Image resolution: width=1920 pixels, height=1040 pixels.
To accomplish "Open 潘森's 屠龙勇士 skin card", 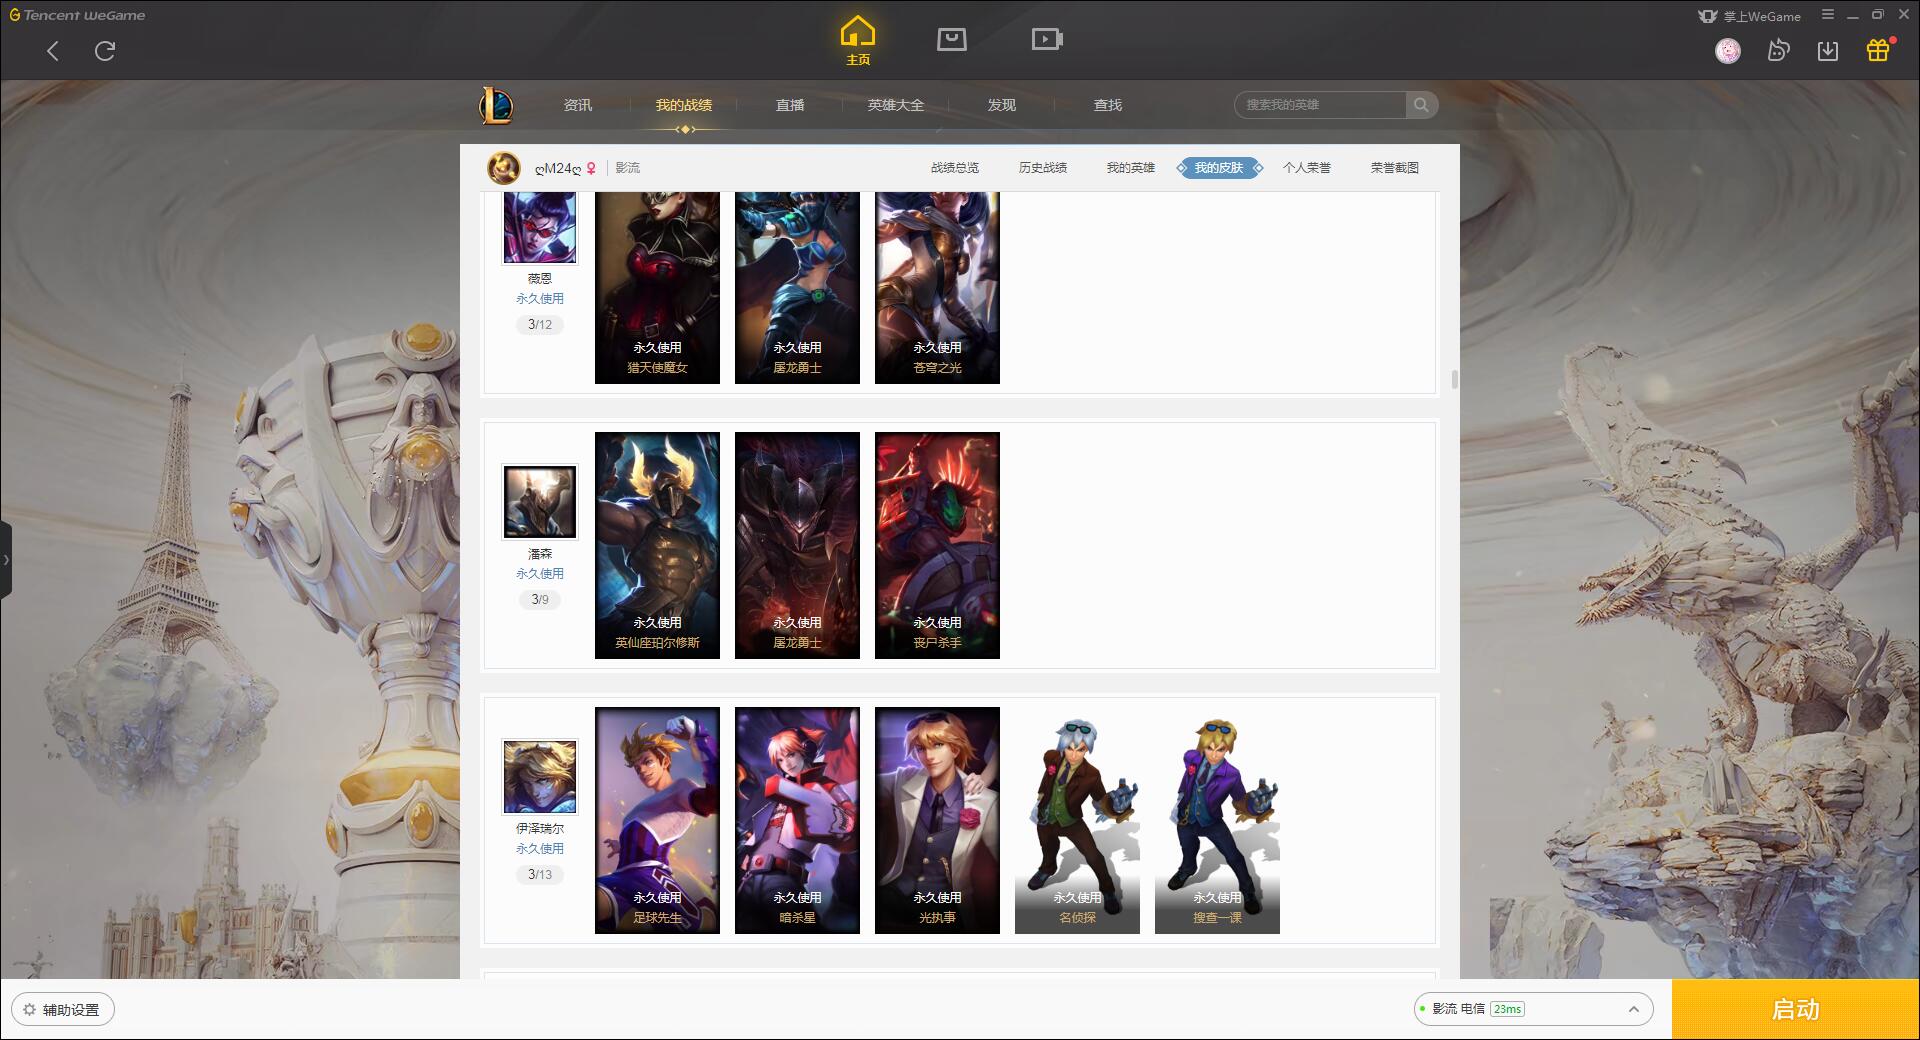I will (x=797, y=545).
